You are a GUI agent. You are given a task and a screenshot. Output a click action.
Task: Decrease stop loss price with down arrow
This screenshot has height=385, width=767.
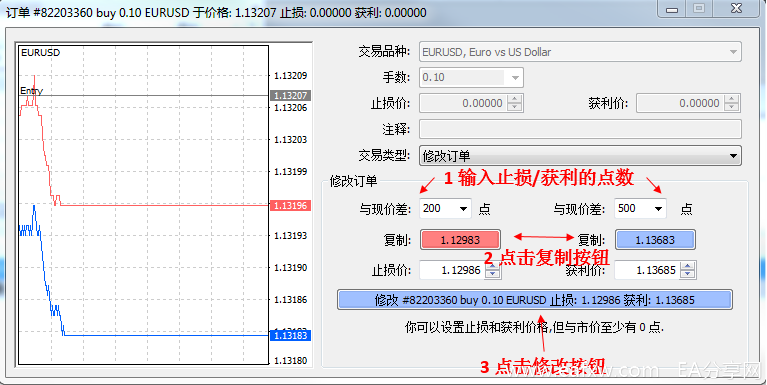(x=493, y=274)
